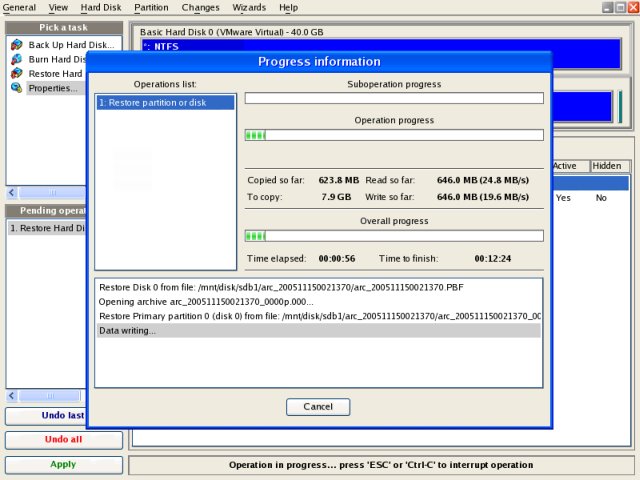
Task: Click Pick a task horizontal scrollbar thumb
Action: [52, 192]
